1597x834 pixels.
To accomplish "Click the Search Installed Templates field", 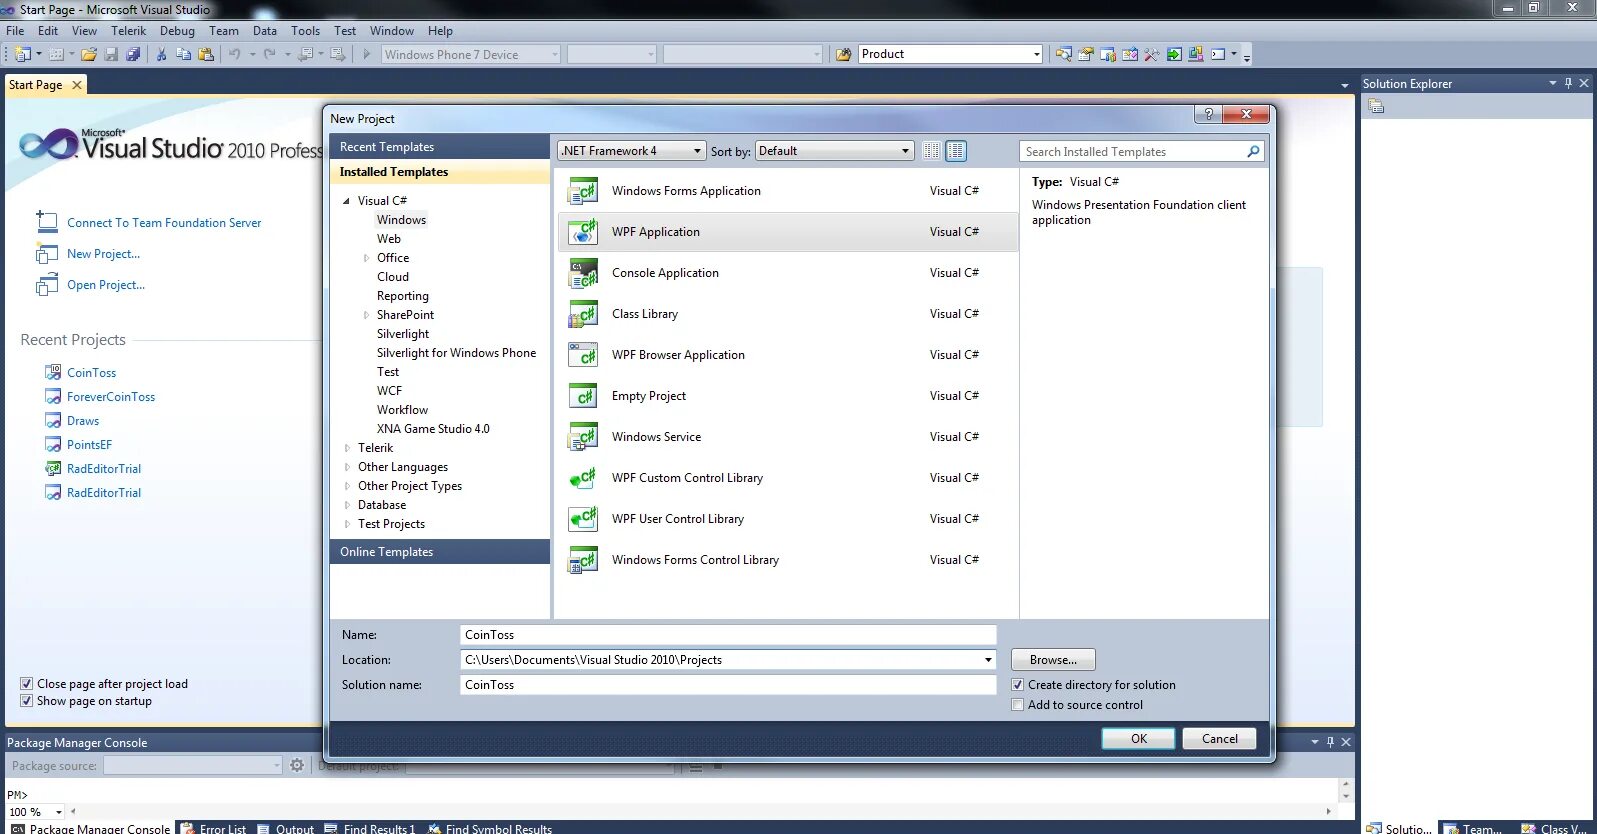I will (1132, 151).
